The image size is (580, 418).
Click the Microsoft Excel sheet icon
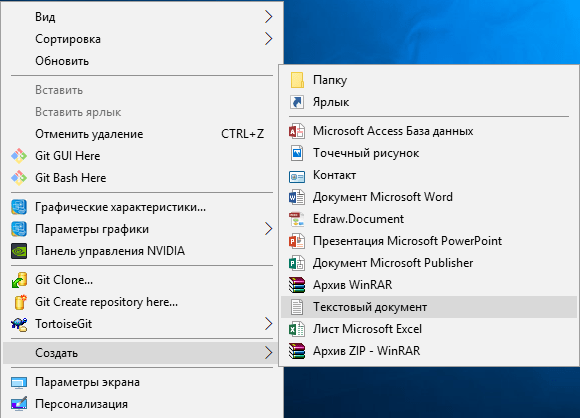[x=297, y=329]
